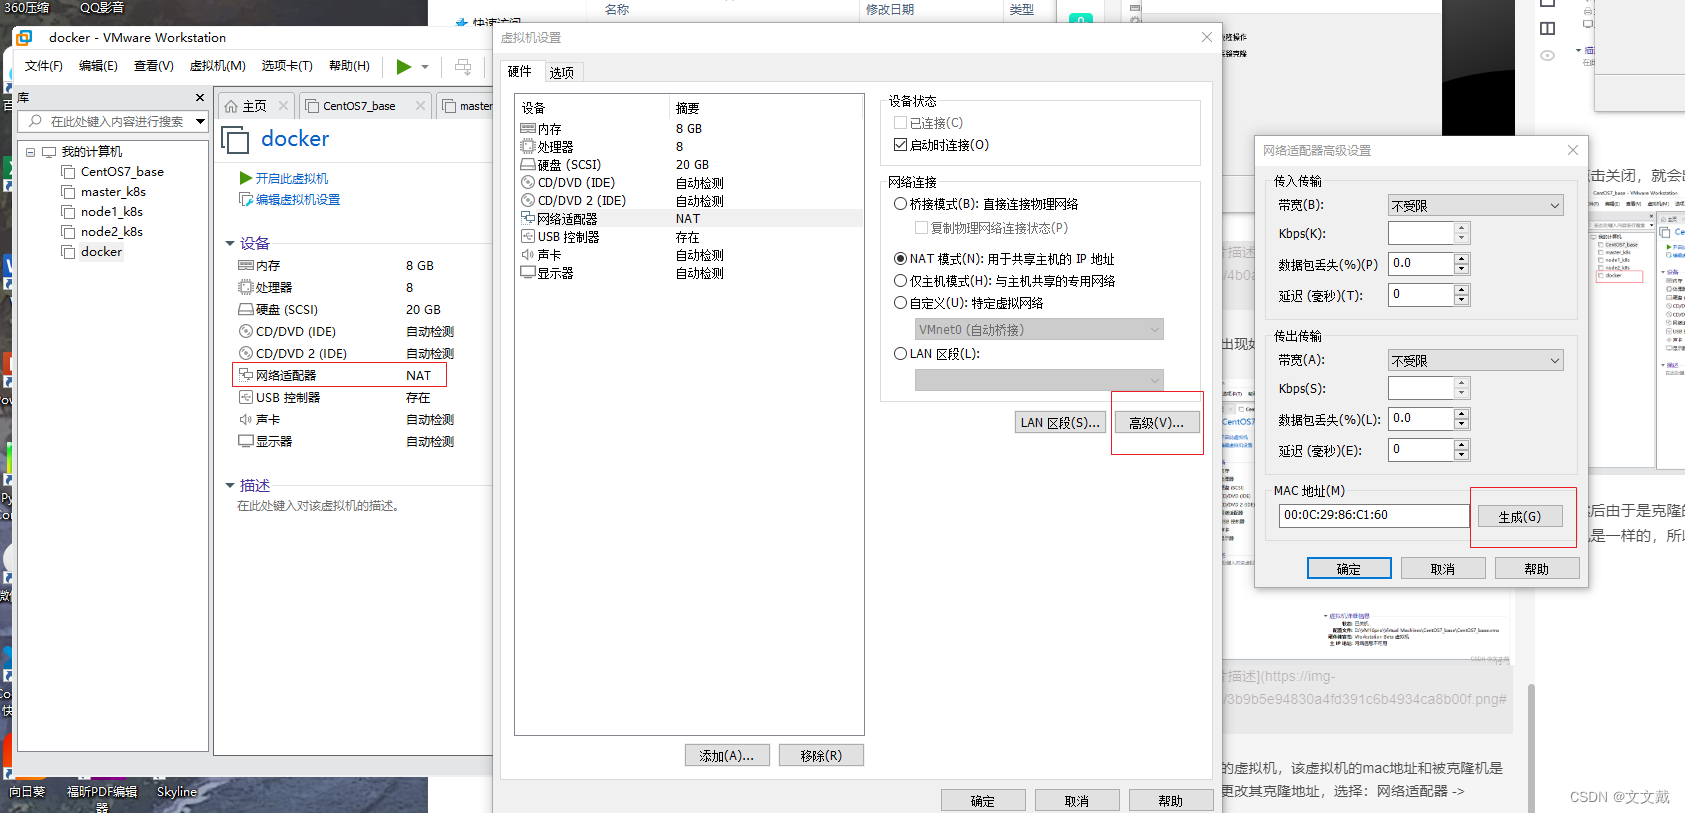This screenshot has height=813, width=1685.
Task: Click the 高级(V)... button
Action: 1156,423
